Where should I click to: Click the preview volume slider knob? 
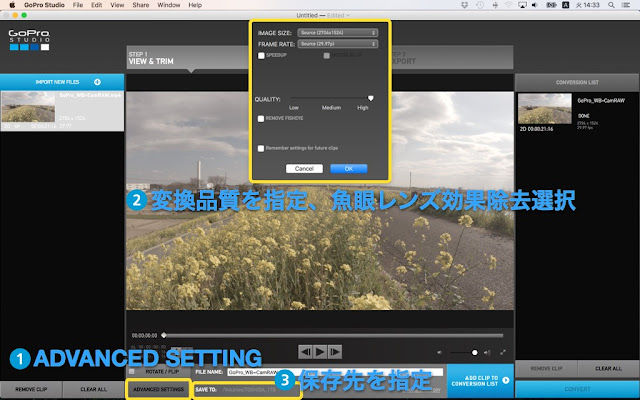[474, 352]
